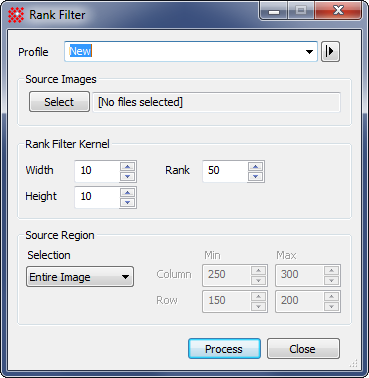Increase the kernel Height value
The image size is (369, 378).
(127, 192)
